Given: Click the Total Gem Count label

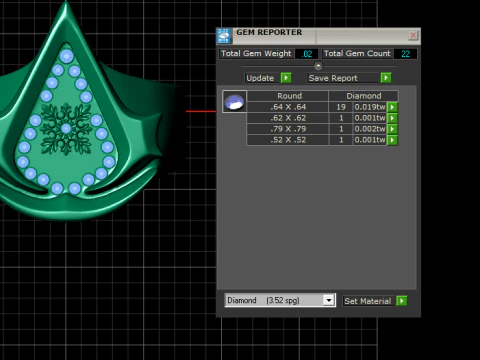Looking at the screenshot, I should 357,54.
